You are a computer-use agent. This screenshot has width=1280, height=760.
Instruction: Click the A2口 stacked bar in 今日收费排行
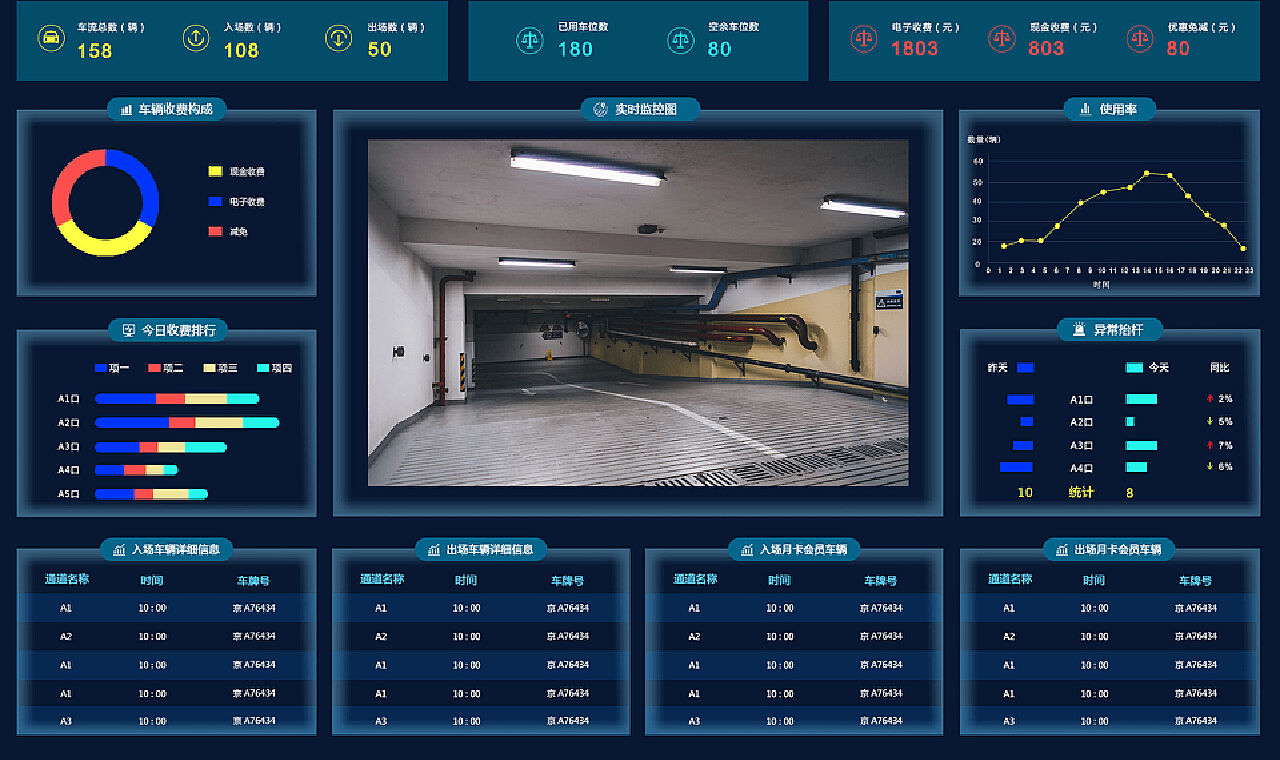coord(186,422)
